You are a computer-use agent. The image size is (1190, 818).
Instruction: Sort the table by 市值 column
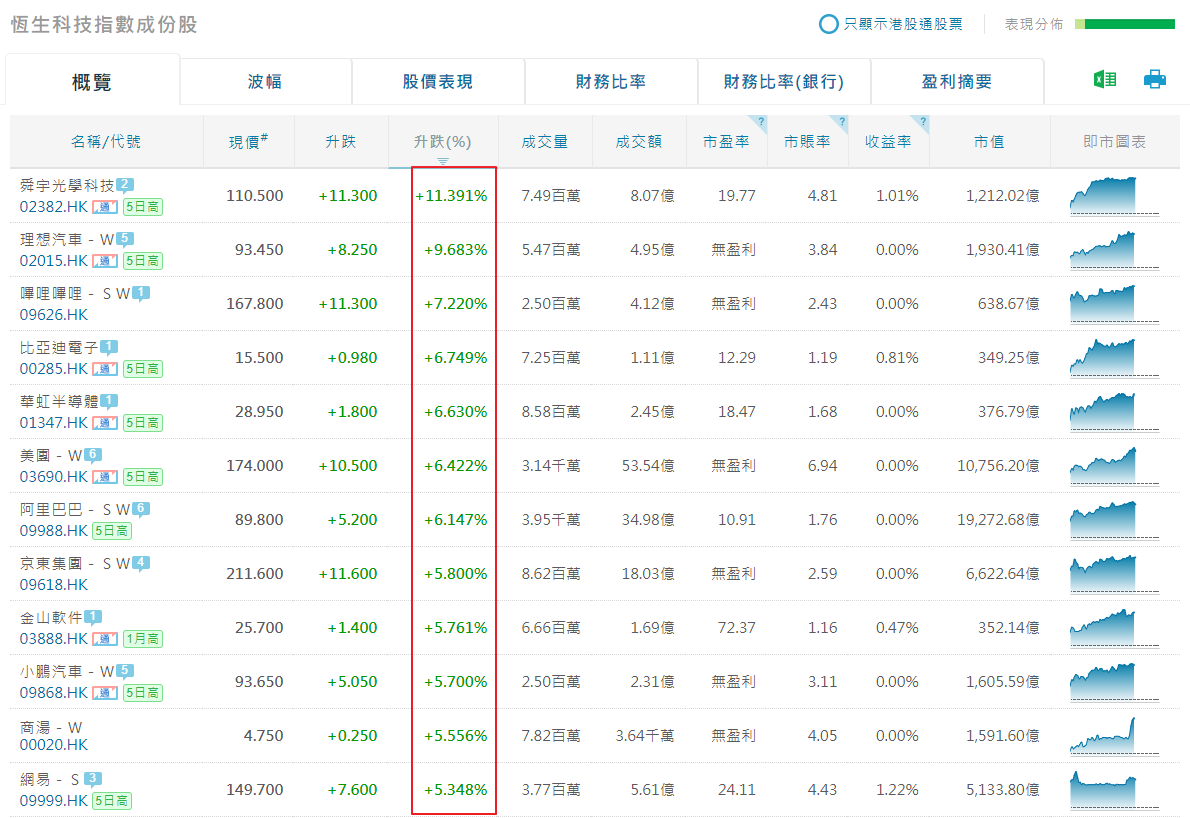click(989, 142)
